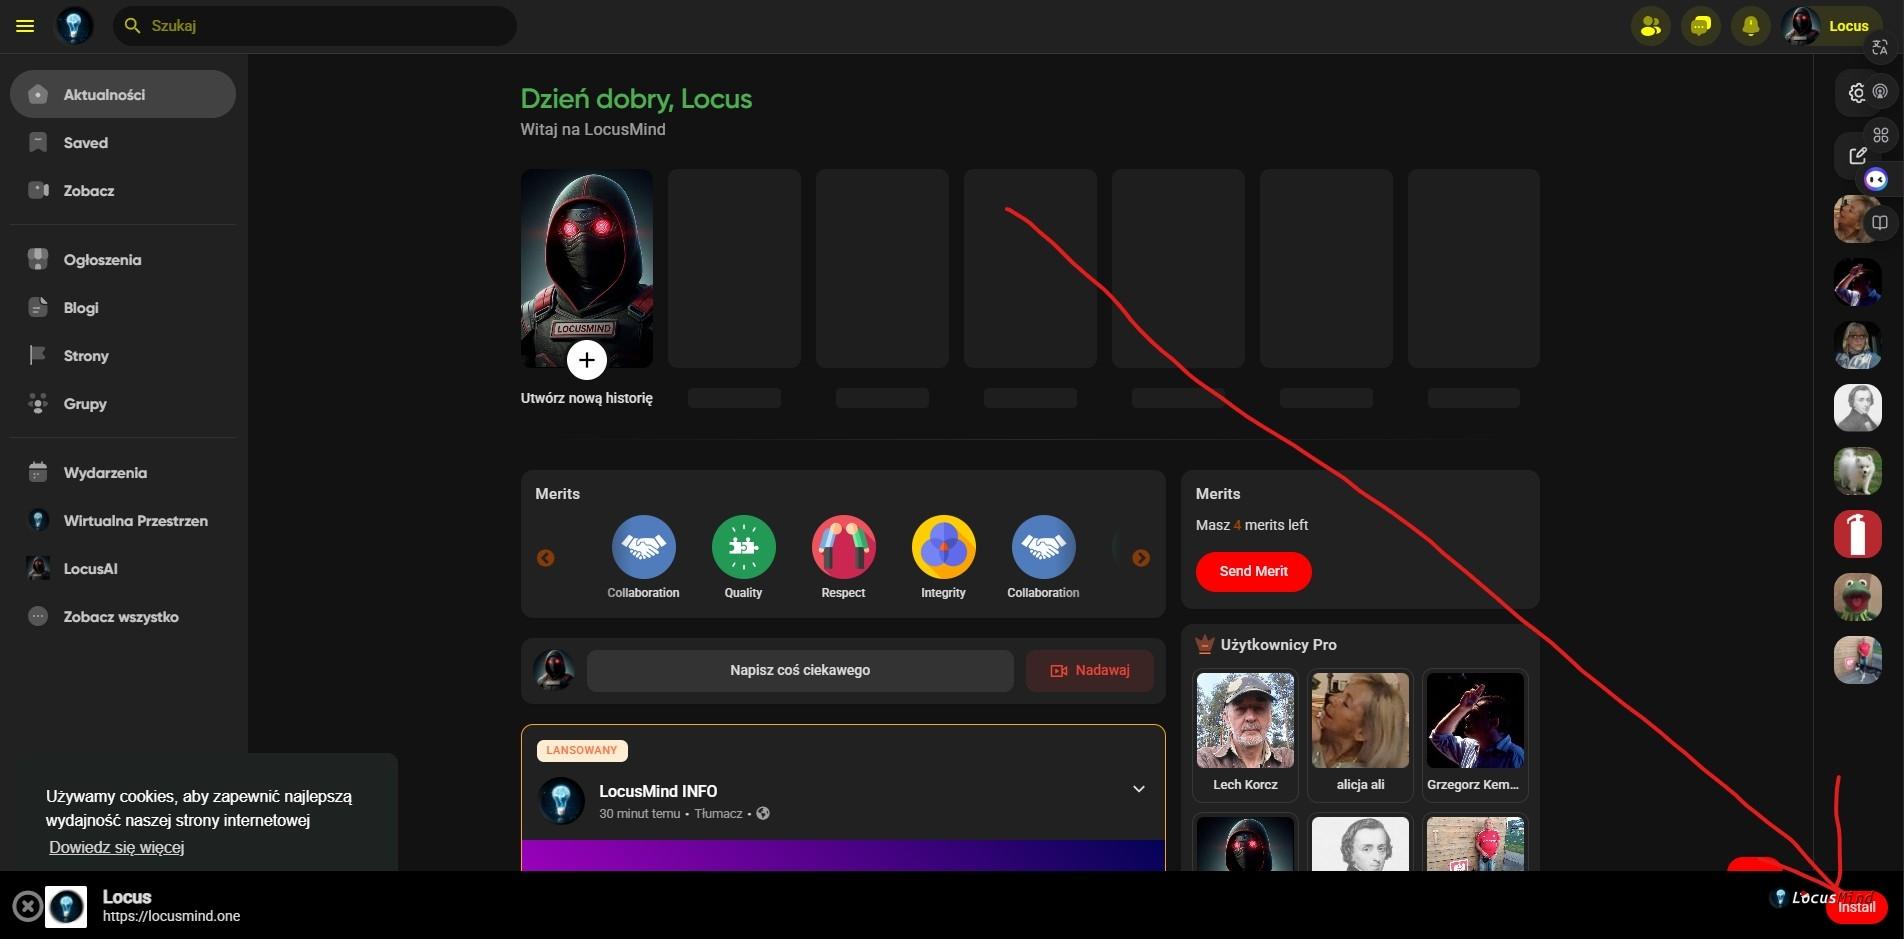
Task: Open the settings gear icon on right
Action: click(x=1857, y=93)
